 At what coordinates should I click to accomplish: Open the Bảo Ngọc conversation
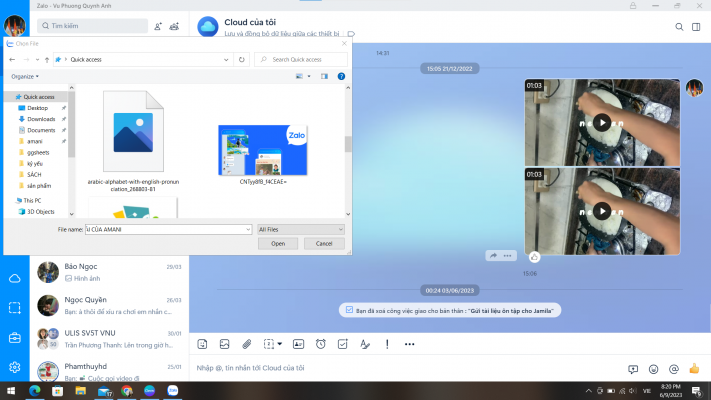(109, 272)
